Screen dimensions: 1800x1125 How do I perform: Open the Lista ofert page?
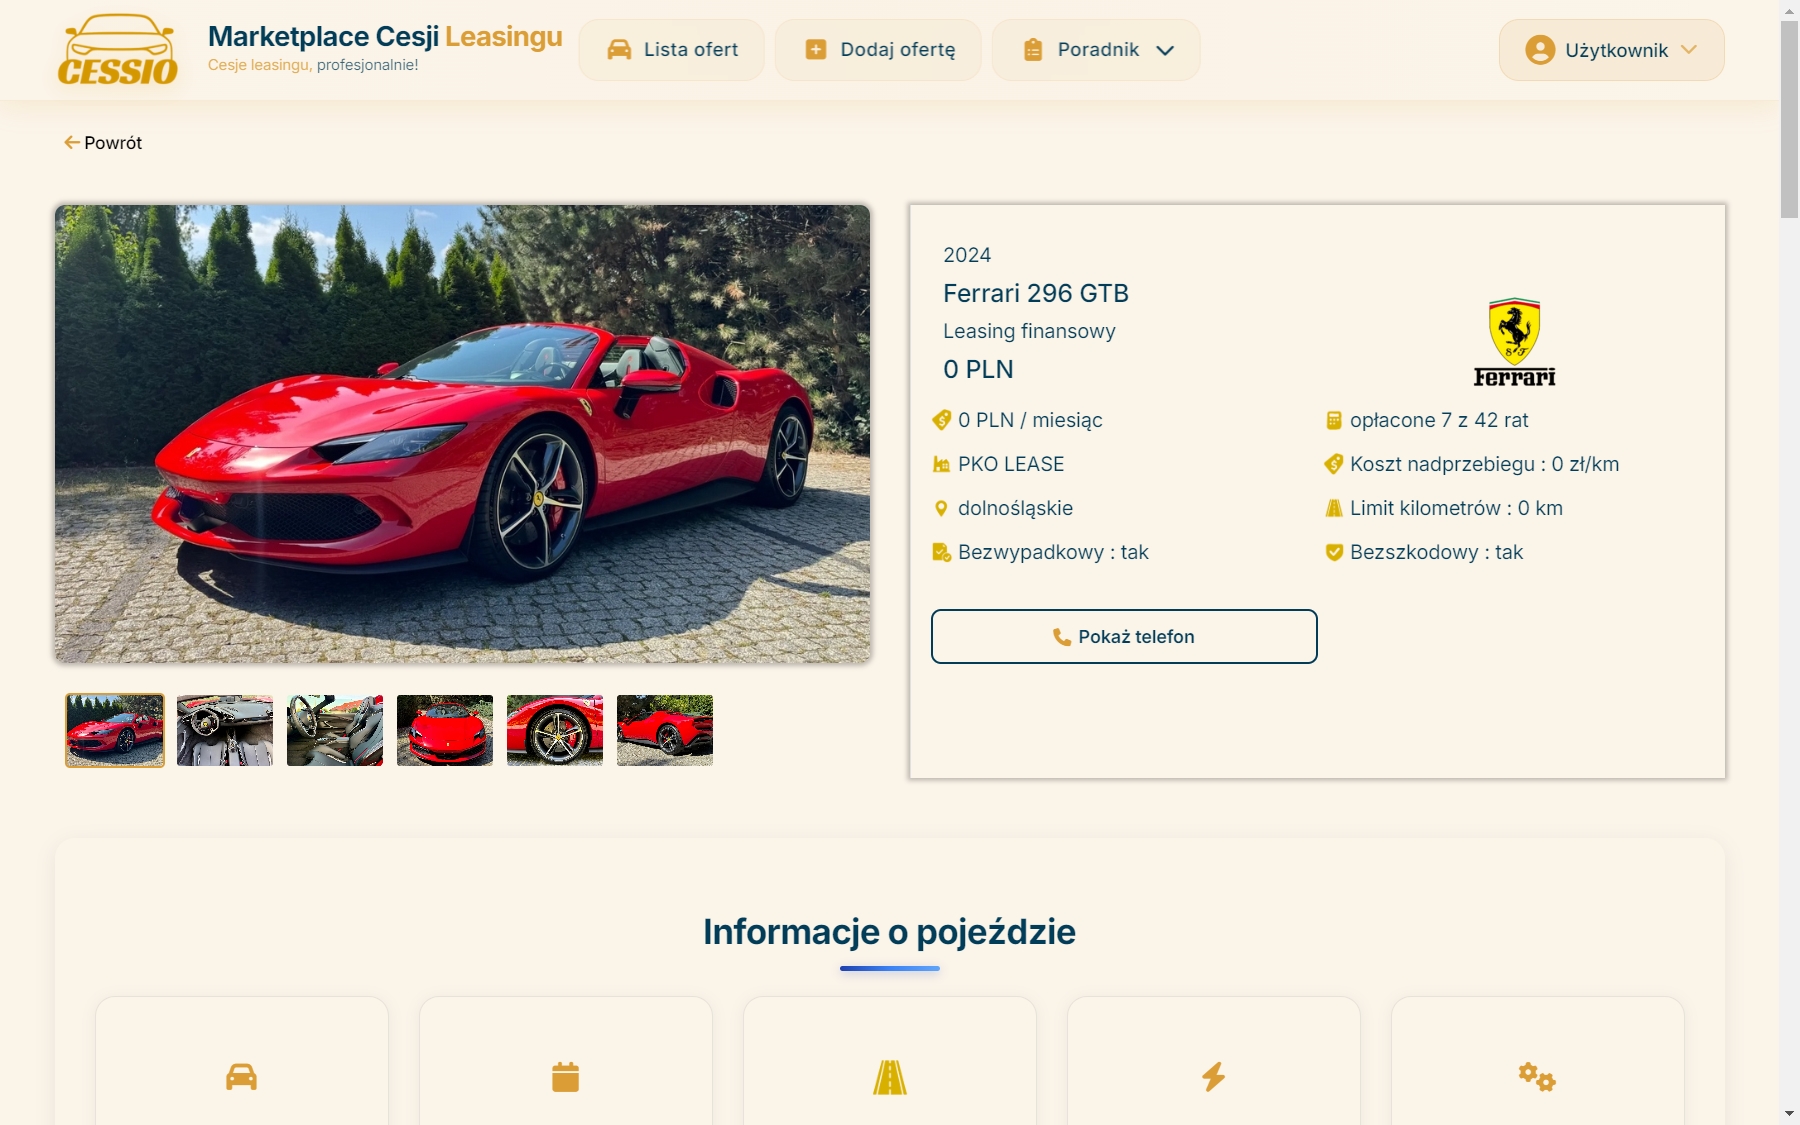(671, 50)
